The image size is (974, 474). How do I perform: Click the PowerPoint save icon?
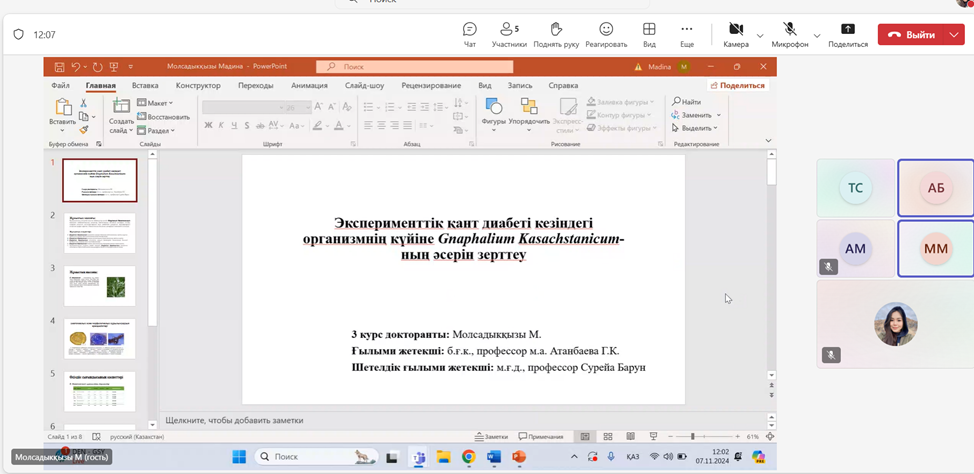(60, 66)
